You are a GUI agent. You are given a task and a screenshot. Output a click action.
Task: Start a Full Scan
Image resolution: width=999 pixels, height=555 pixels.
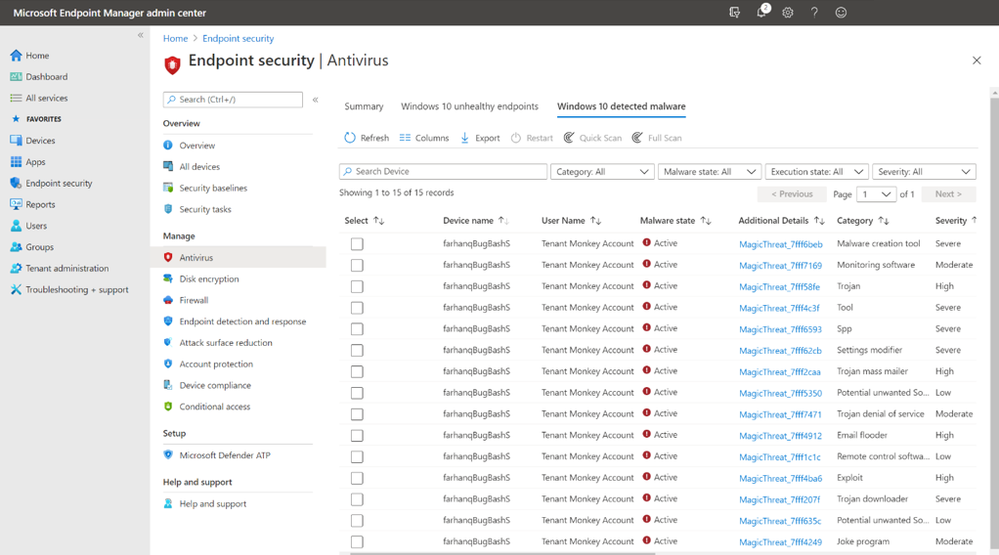point(657,138)
